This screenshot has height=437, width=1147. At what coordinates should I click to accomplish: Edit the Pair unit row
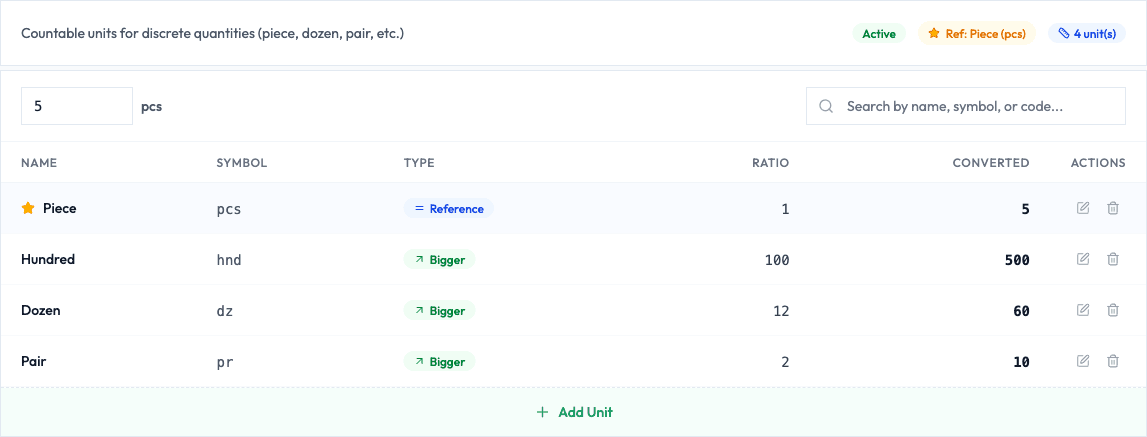click(1083, 361)
